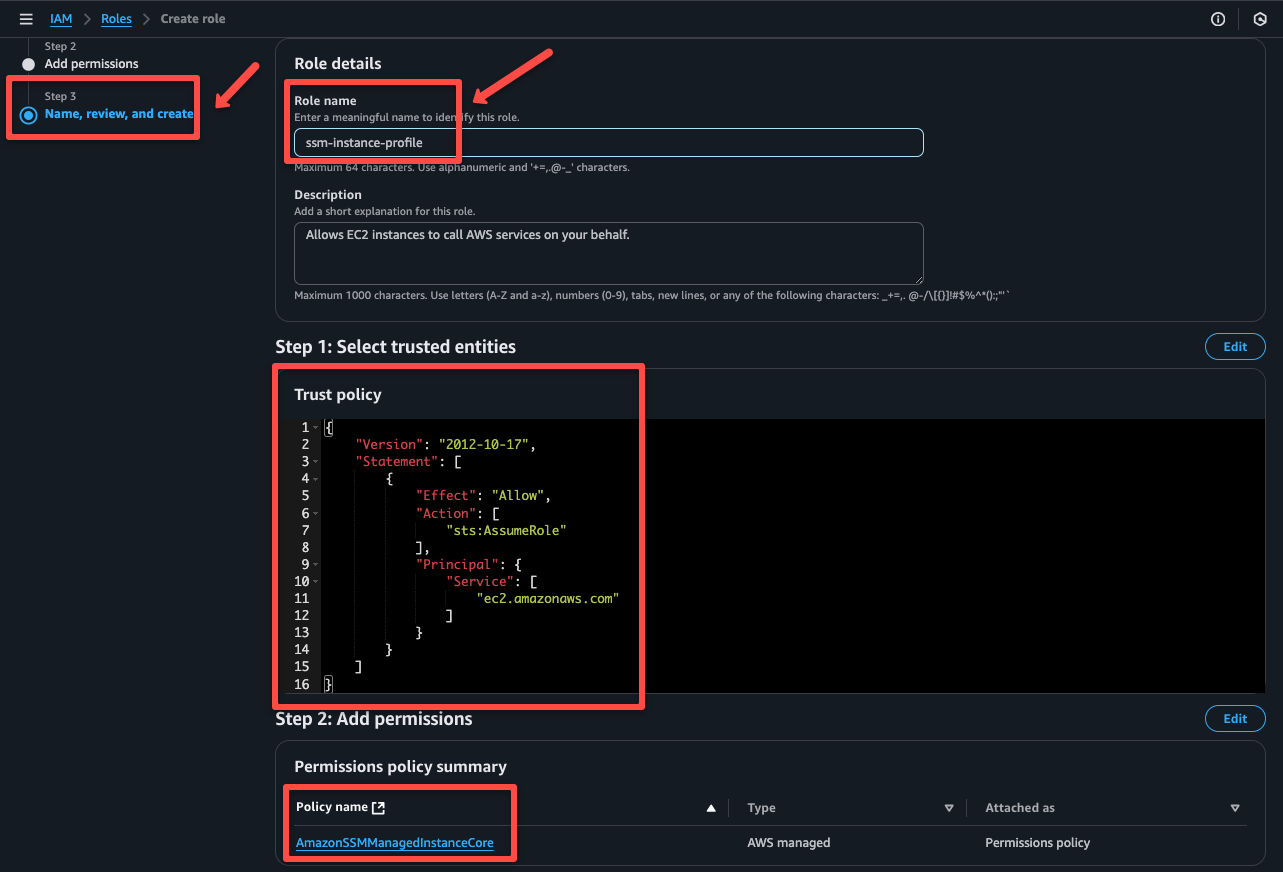Sort the Type column using its arrow
The image size is (1283, 872).
click(949, 808)
